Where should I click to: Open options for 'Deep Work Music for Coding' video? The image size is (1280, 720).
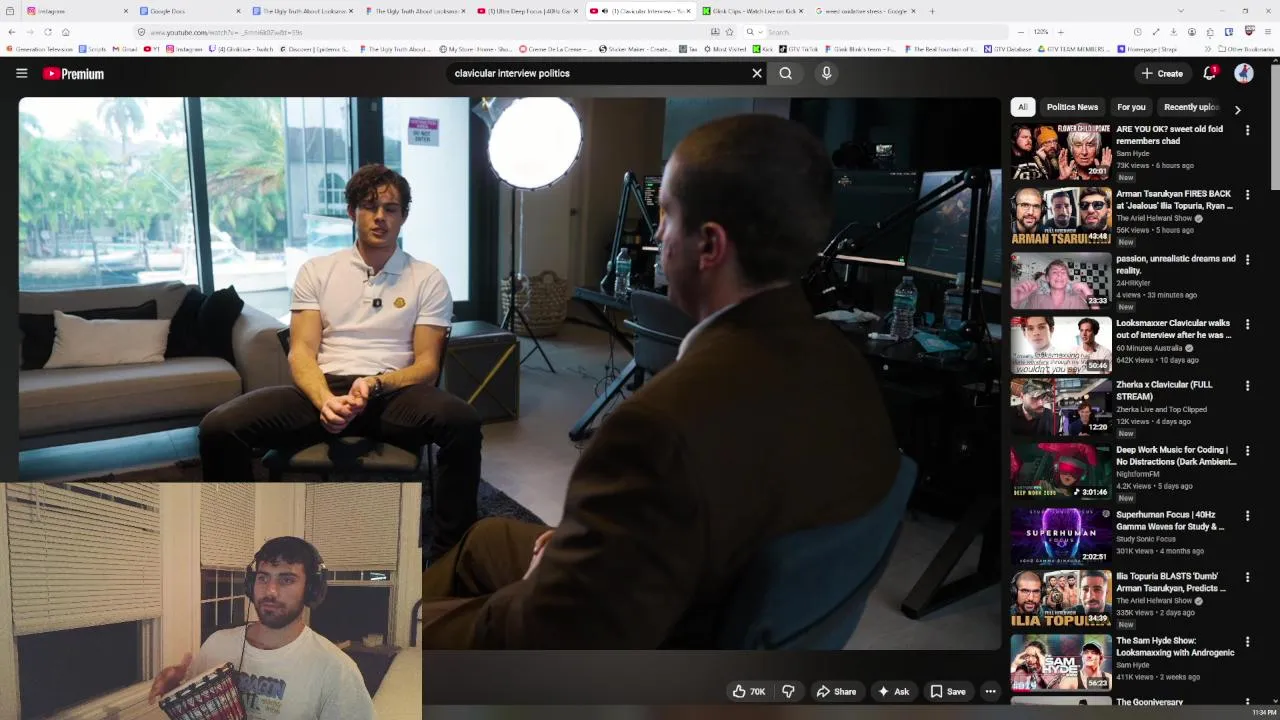coord(1247,451)
